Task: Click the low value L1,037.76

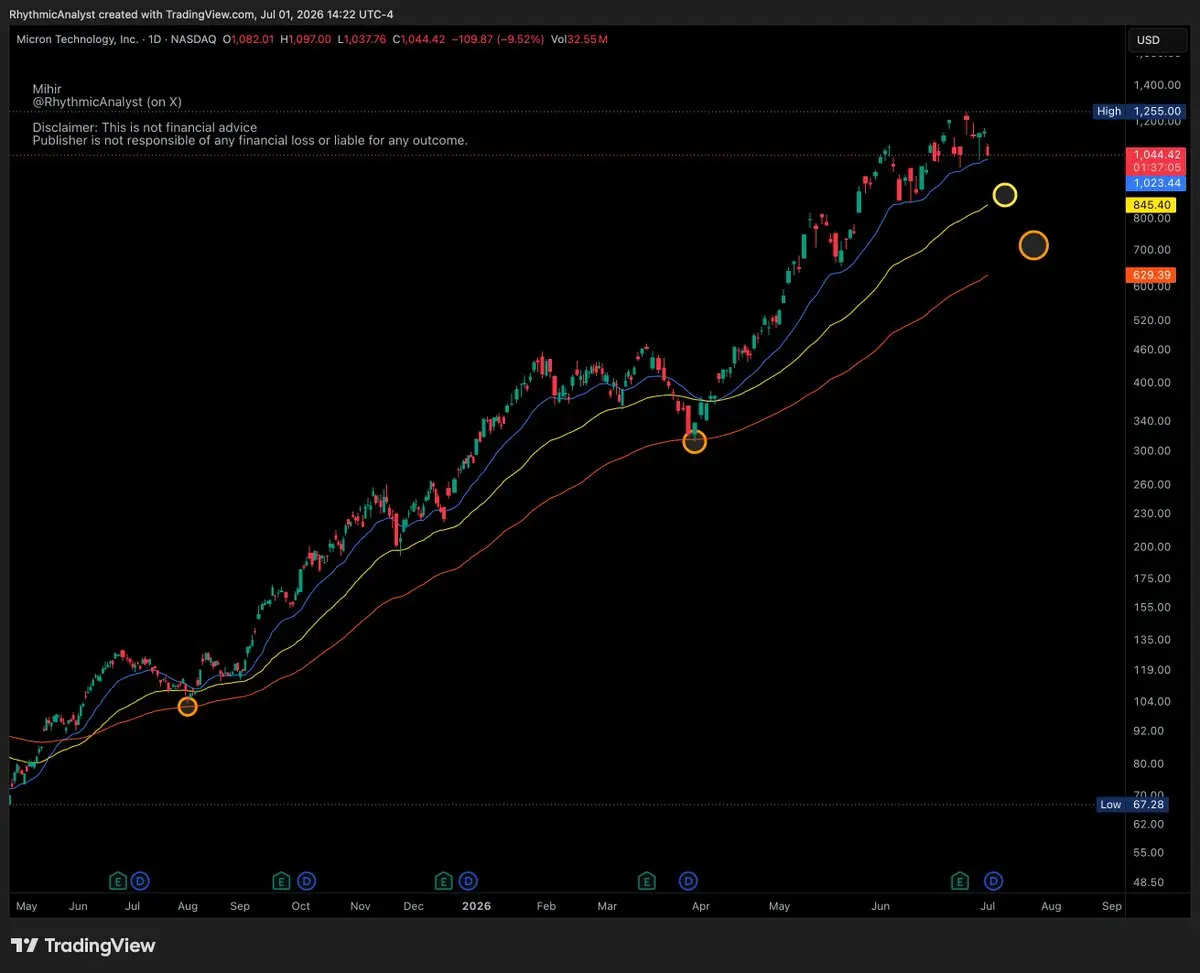Action: pyautogui.click(x=362, y=39)
